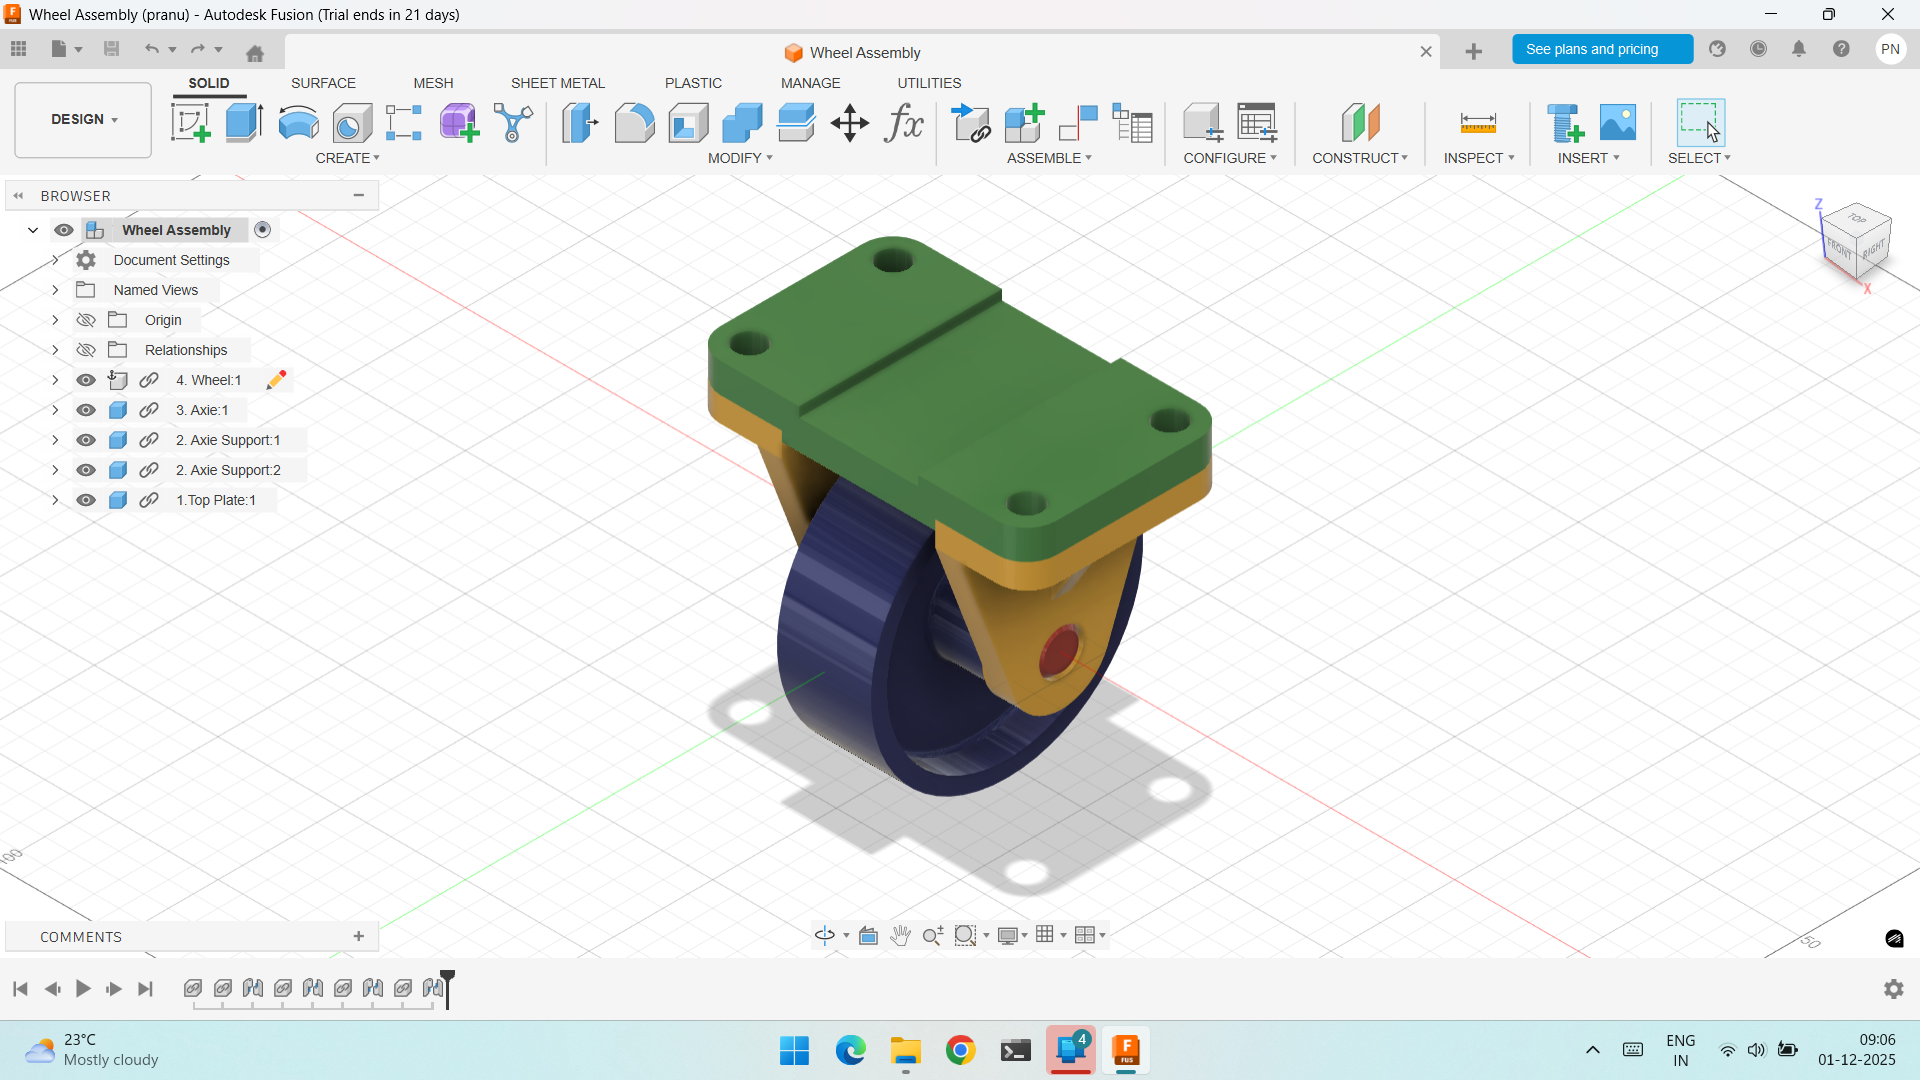Screen dimensions: 1920x1080
Task: Show the Origin folder
Action: 86,320
